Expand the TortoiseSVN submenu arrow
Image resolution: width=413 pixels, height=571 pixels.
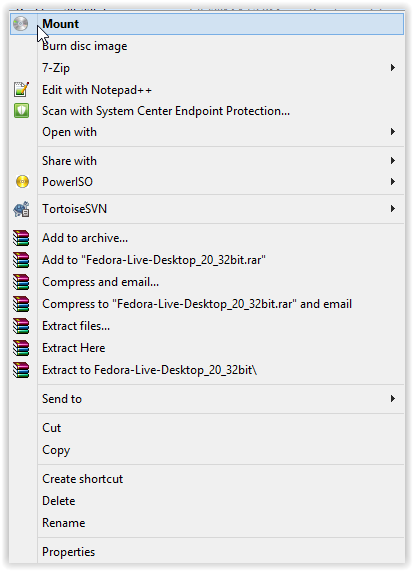coord(393,209)
